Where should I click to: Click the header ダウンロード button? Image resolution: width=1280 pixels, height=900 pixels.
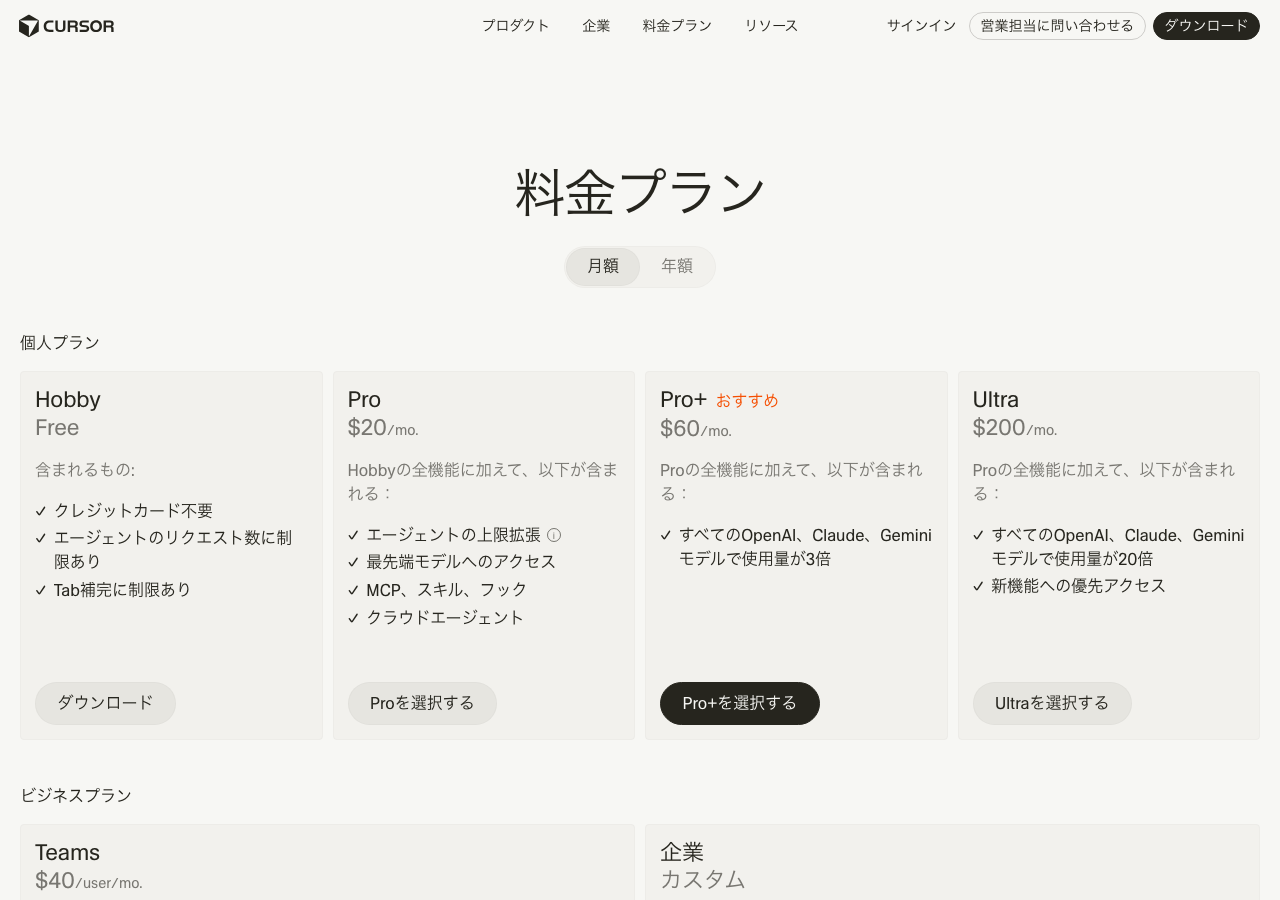coord(1206,27)
